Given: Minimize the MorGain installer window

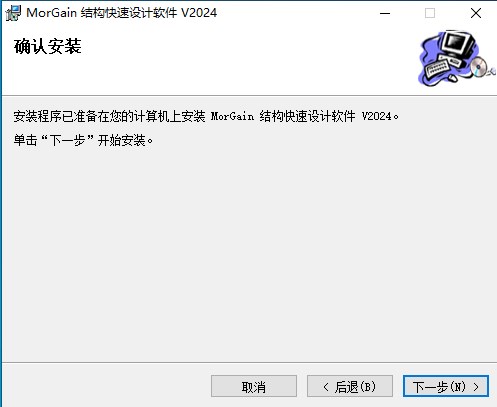Looking at the screenshot, I should click(385, 13).
